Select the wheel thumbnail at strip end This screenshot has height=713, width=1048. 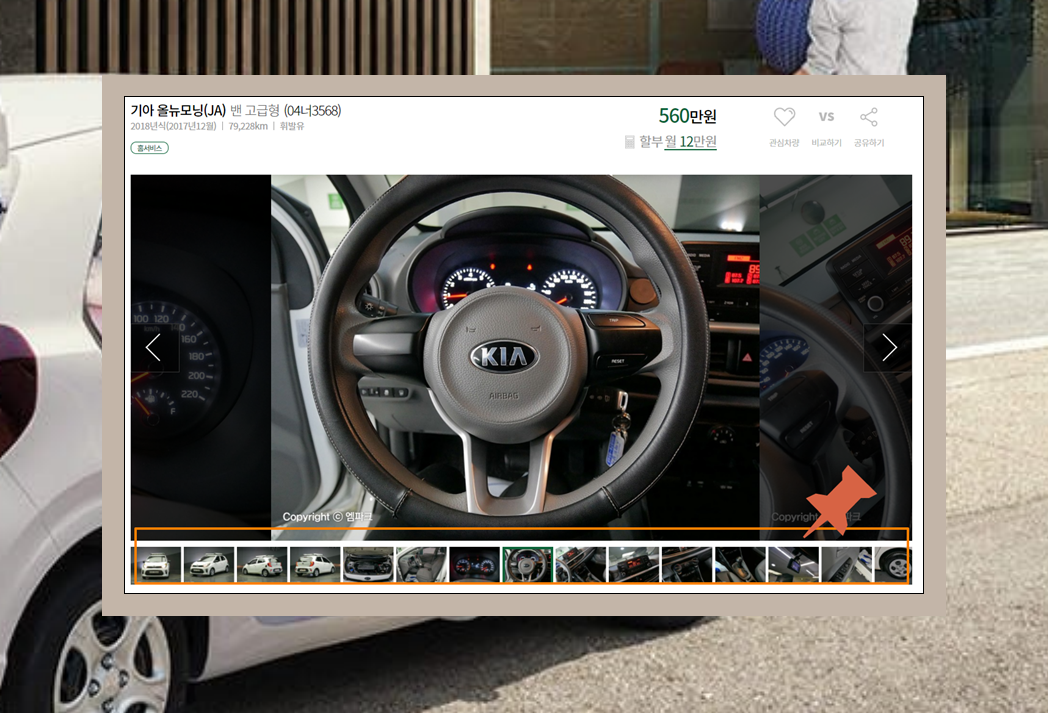(x=894, y=565)
